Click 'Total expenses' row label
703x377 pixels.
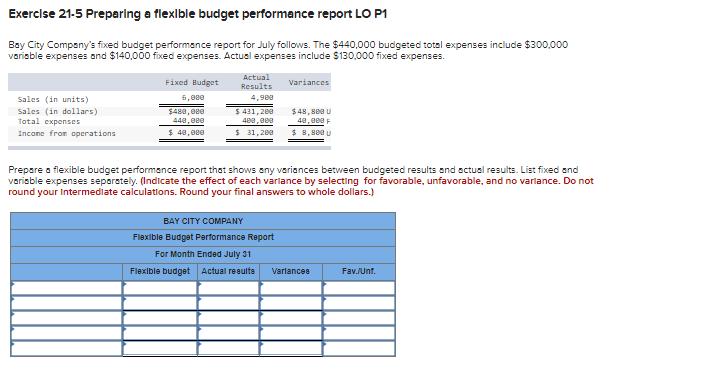click(49, 121)
